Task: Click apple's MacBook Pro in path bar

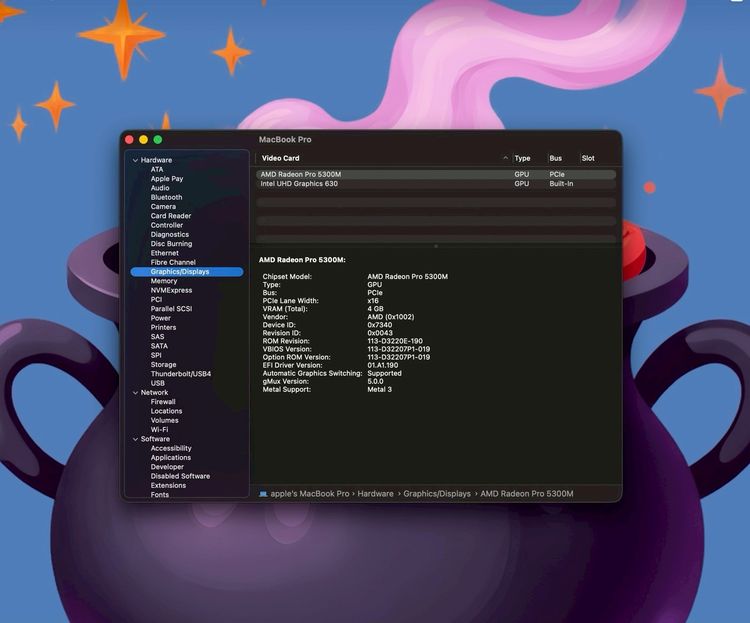Action: pyautogui.click(x=310, y=494)
